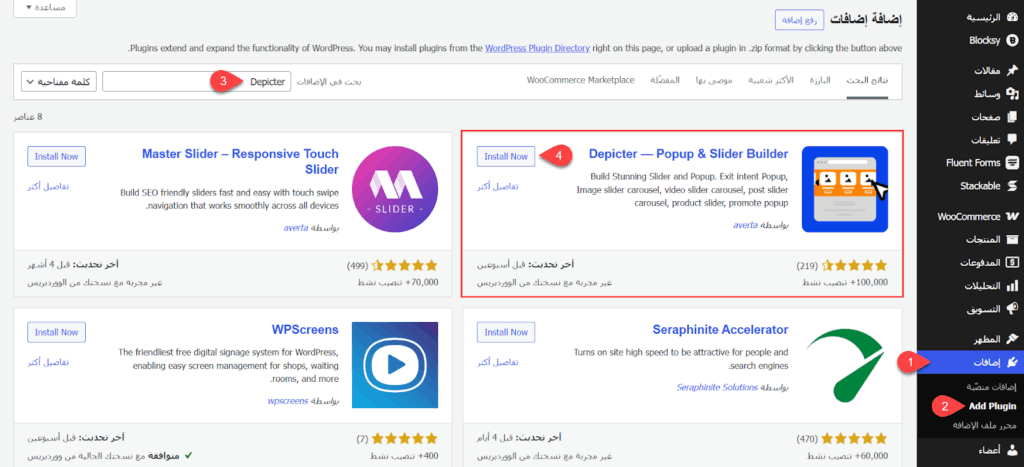Open the Payments (المدفوعات) icon
The width and height of the screenshot is (1024, 467).
(1012, 263)
